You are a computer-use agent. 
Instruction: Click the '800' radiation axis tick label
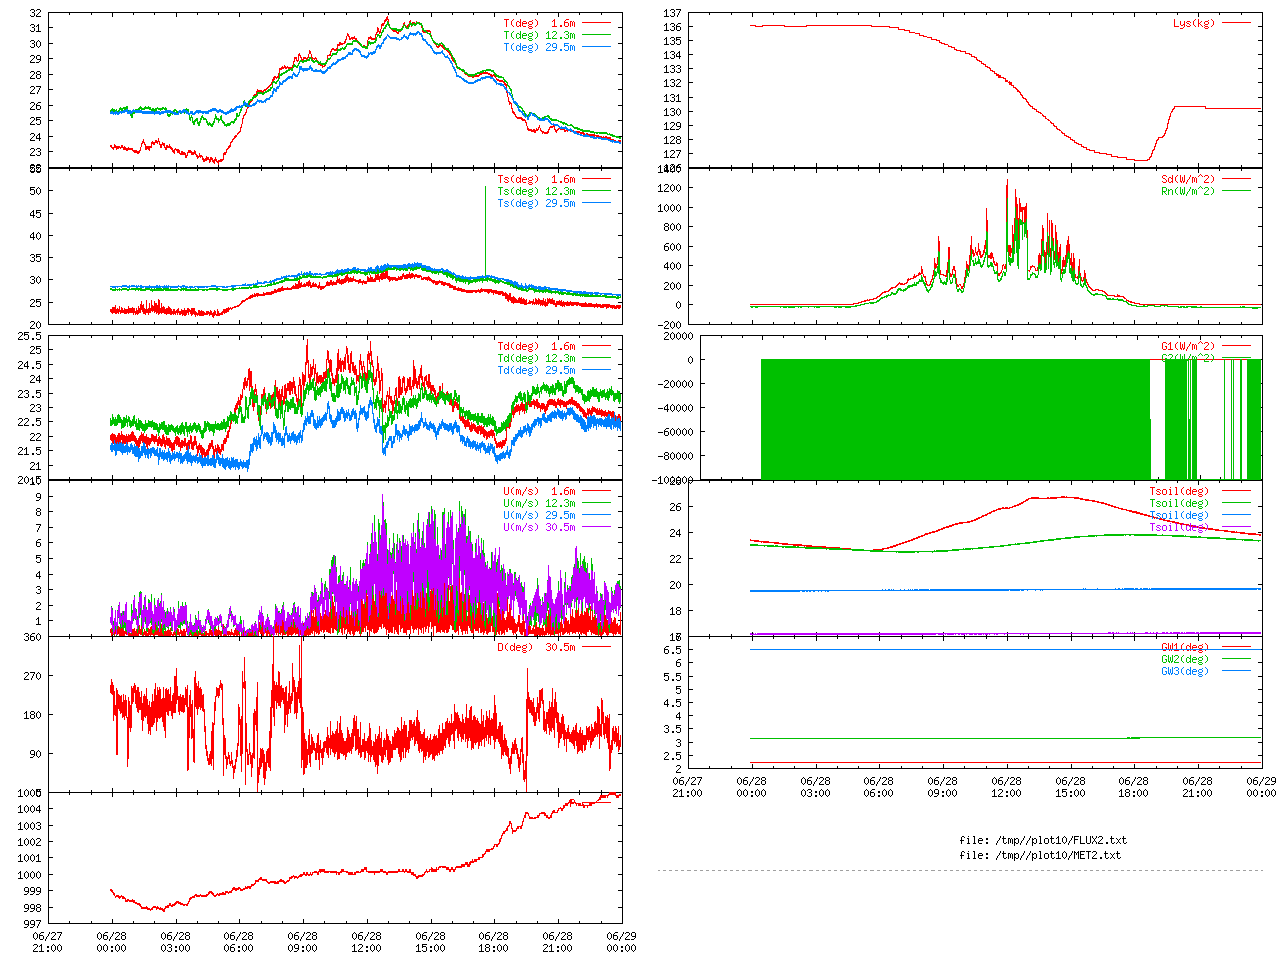click(672, 227)
